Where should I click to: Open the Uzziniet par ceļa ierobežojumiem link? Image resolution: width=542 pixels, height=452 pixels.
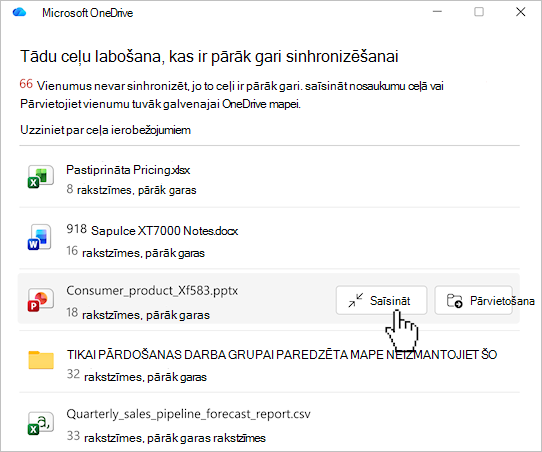point(105,130)
